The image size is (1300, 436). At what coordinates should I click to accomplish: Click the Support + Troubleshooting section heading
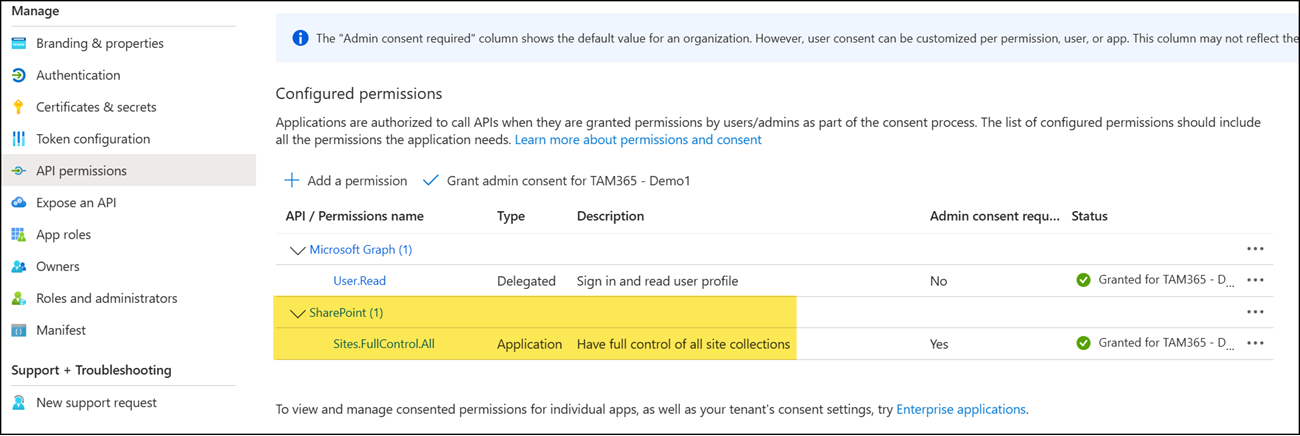pyautogui.click(x=91, y=370)
